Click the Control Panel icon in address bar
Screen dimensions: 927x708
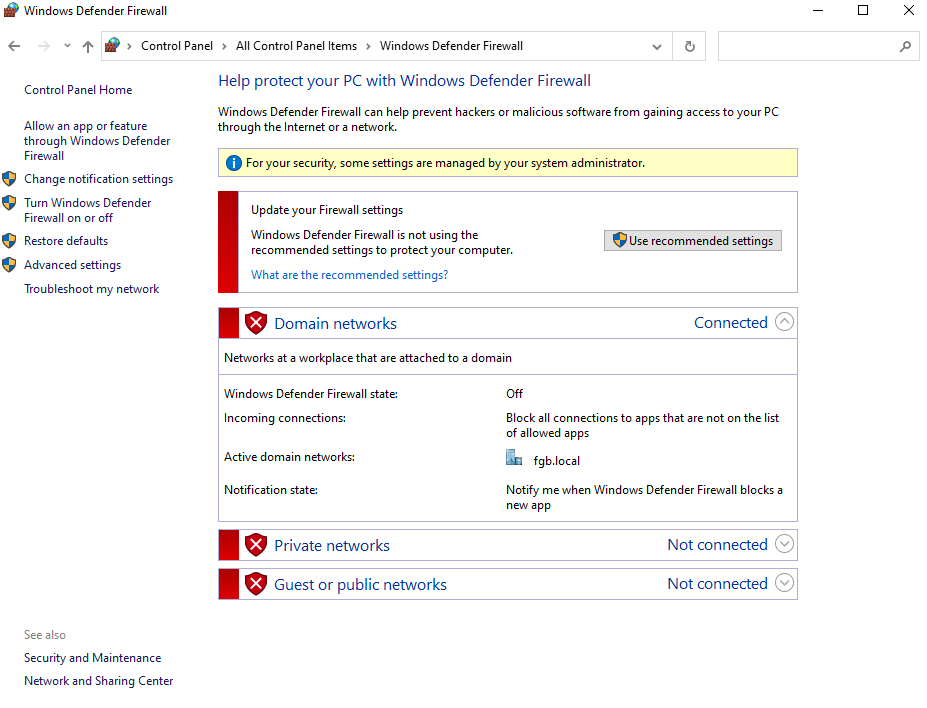[x=112, y=46]
